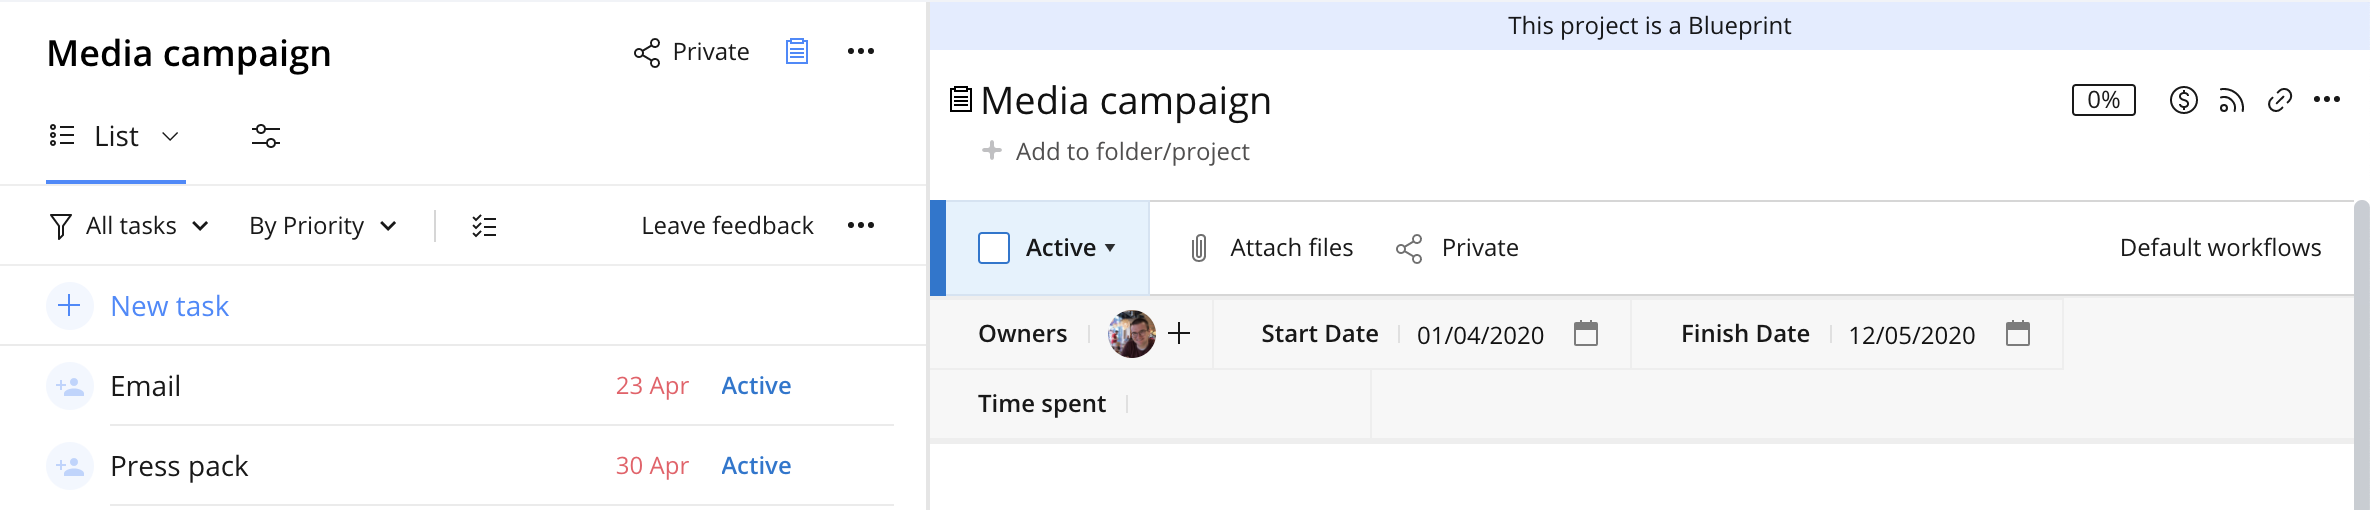Add another owner with plus icon
This screenshot has width=2370, height=510.
coord(1179,333)
